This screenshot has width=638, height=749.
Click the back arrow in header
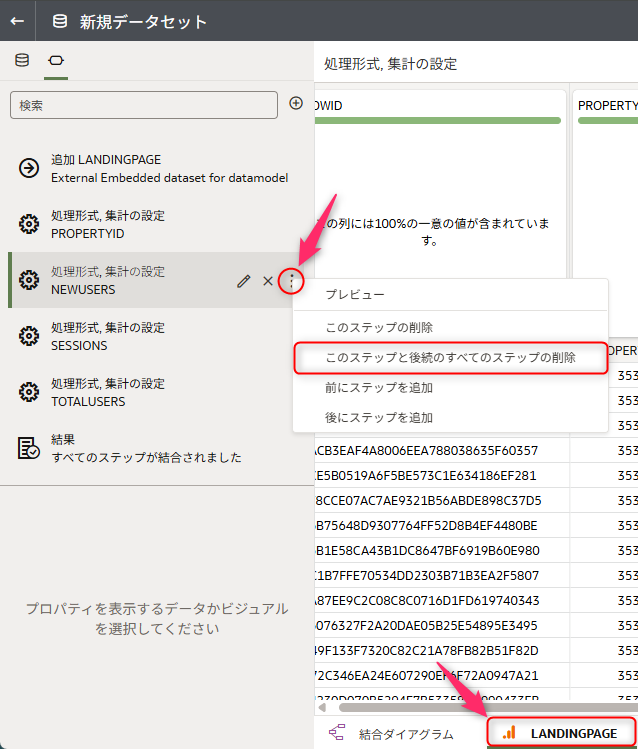coord(17,21)
